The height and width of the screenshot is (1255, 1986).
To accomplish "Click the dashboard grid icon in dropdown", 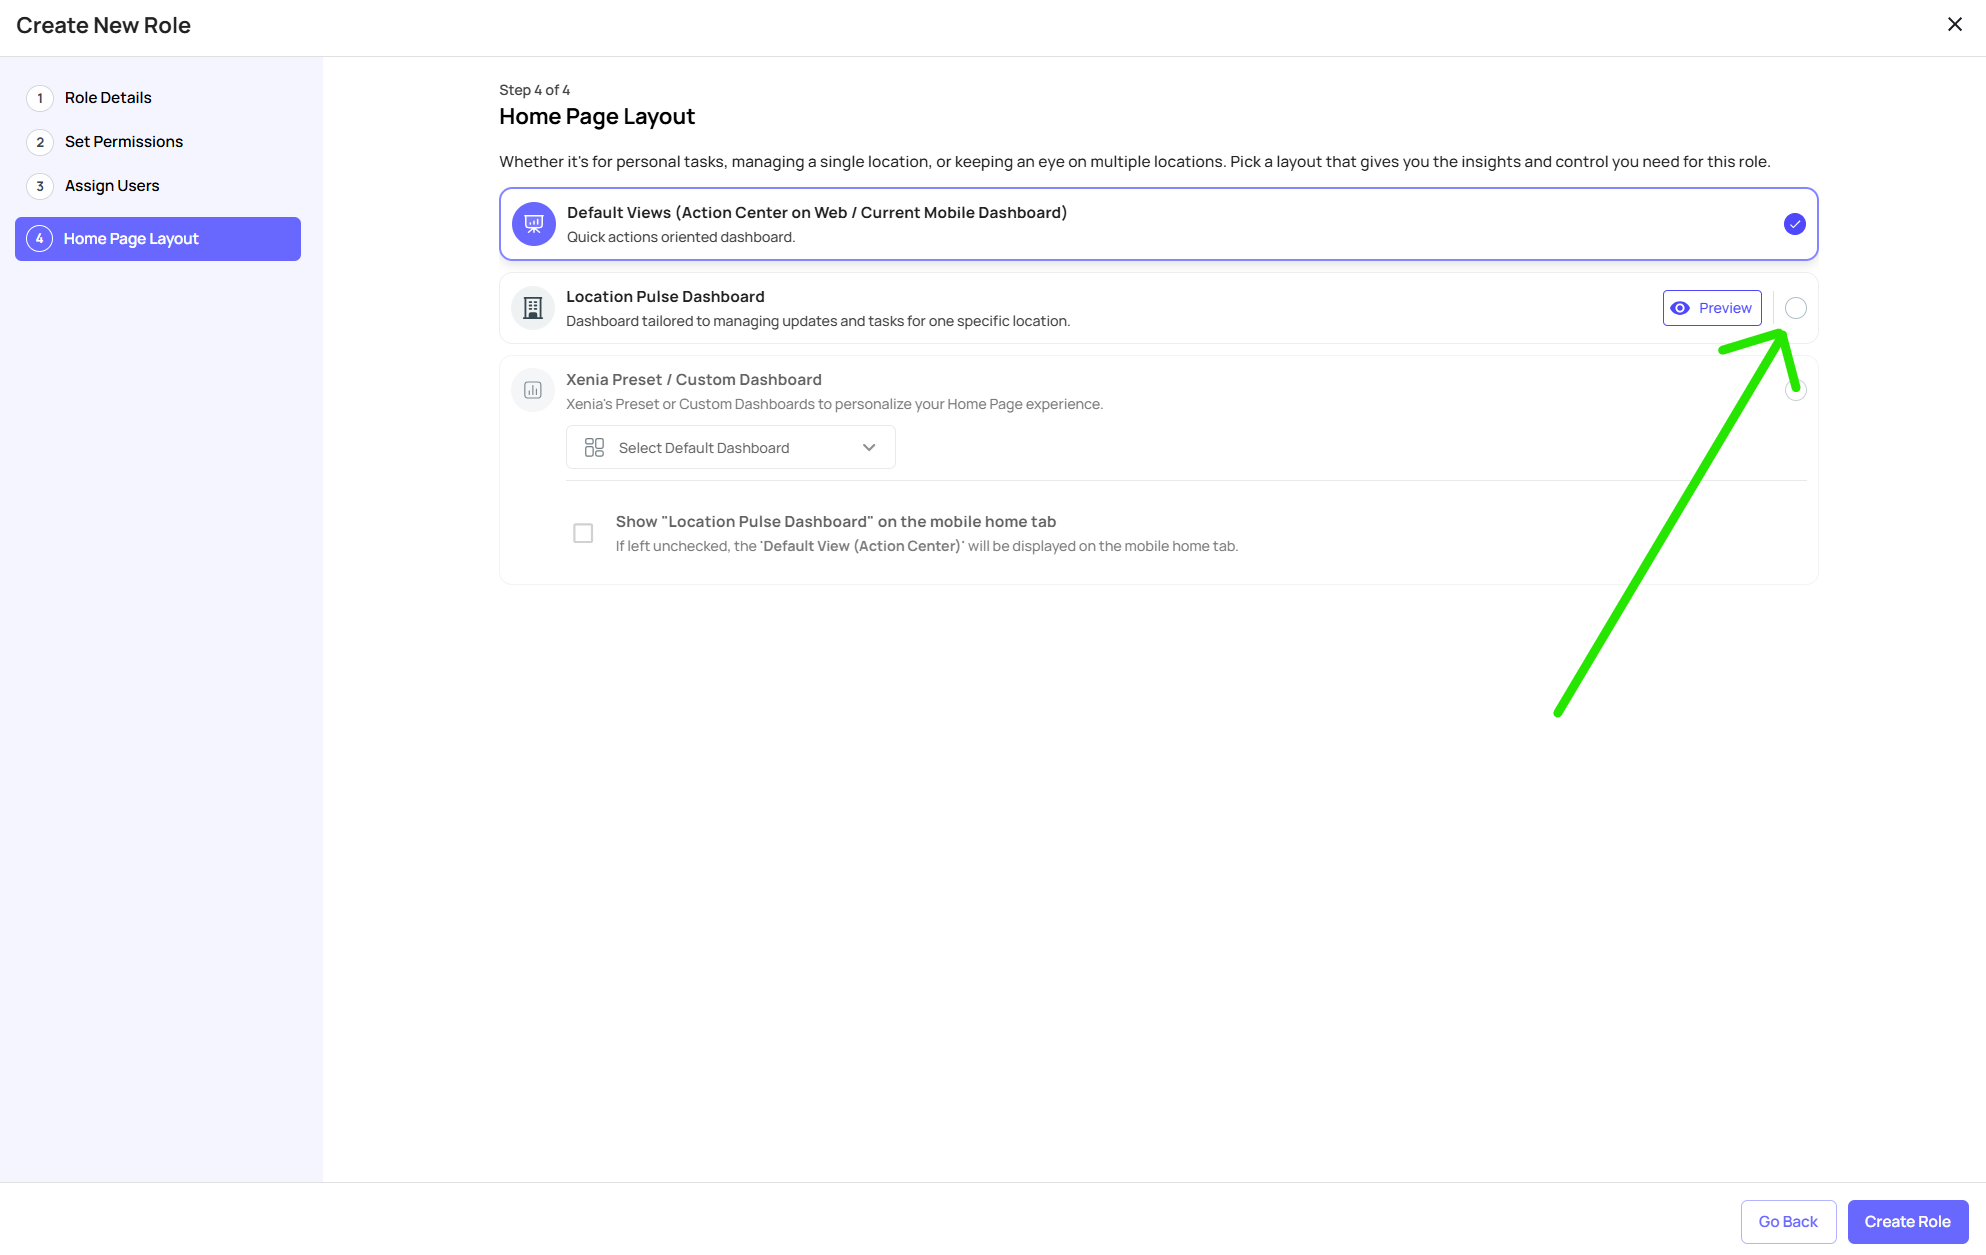I will pos(594,448).
